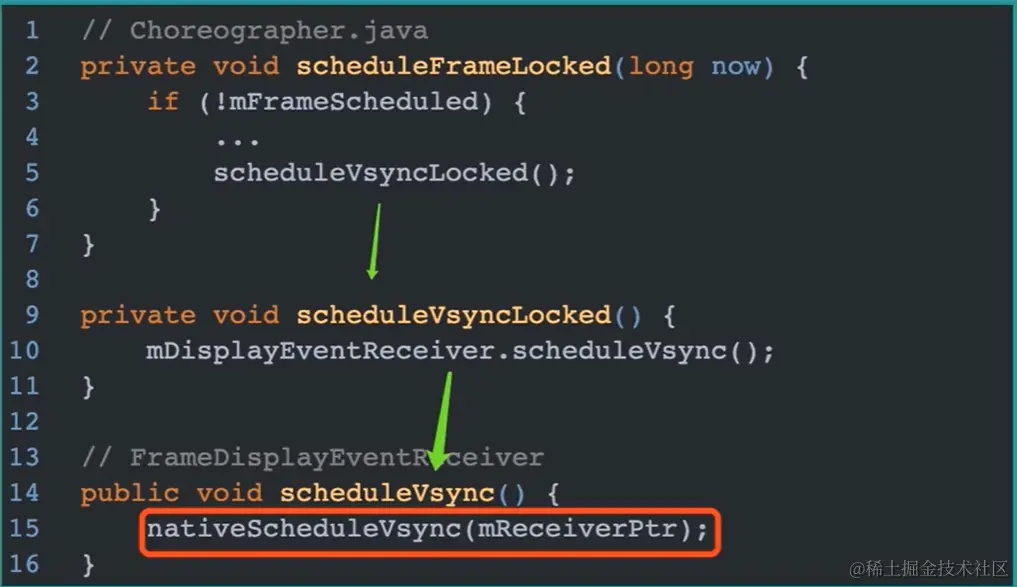Click line number 16 in the gutter
This screenshot has width=1017, height=587.
coord(24,564)
